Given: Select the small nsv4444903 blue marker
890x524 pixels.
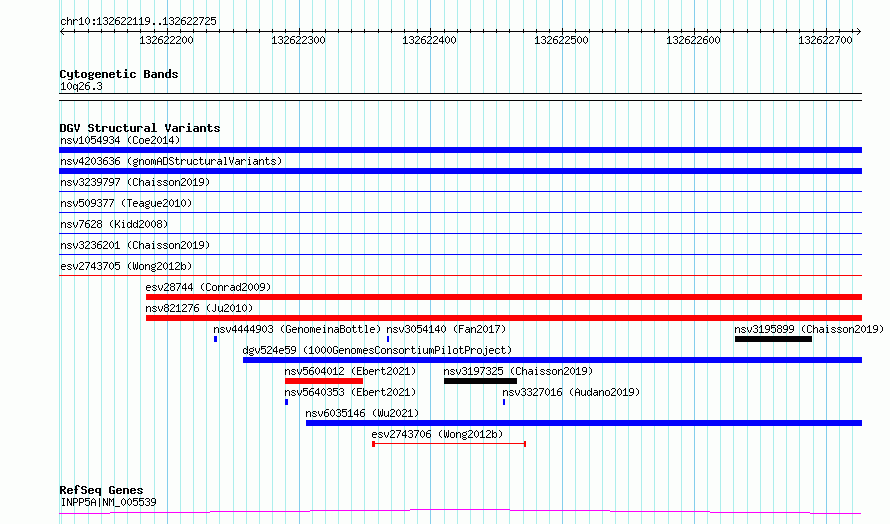Looking at the screenshot, I should pyautogui.click(x=216, y=339).
